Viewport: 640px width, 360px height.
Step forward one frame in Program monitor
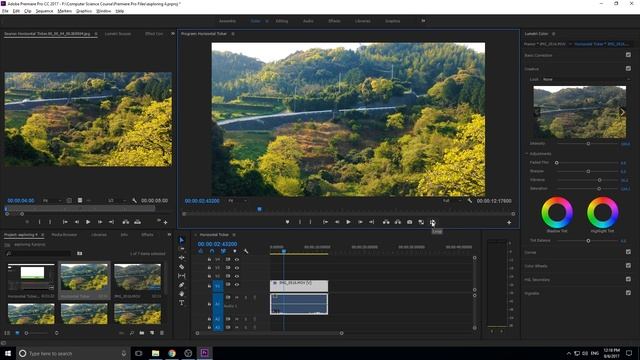click(360, 222)
